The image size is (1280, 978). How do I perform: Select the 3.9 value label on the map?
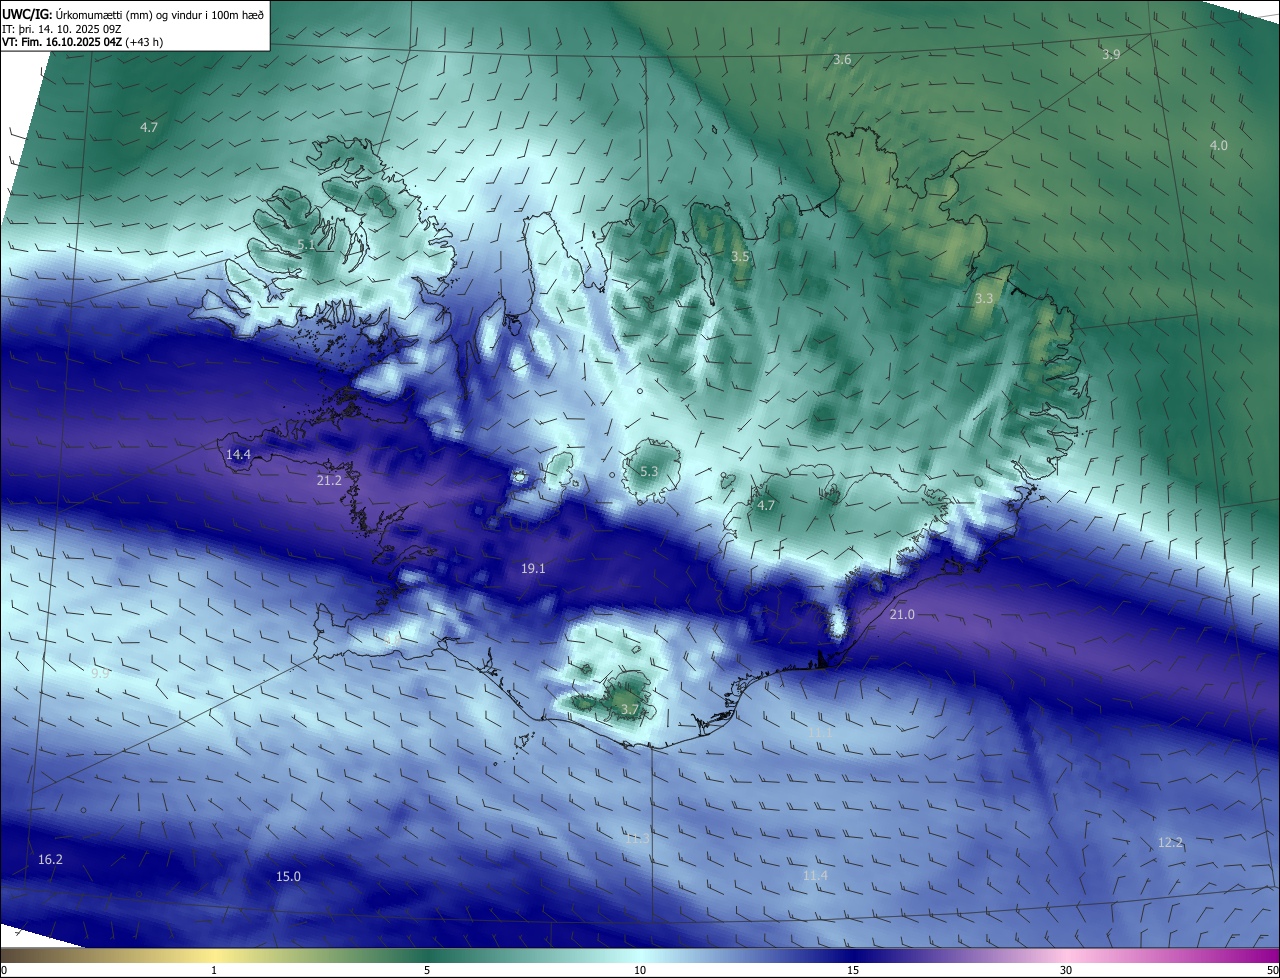[1111, 55]
